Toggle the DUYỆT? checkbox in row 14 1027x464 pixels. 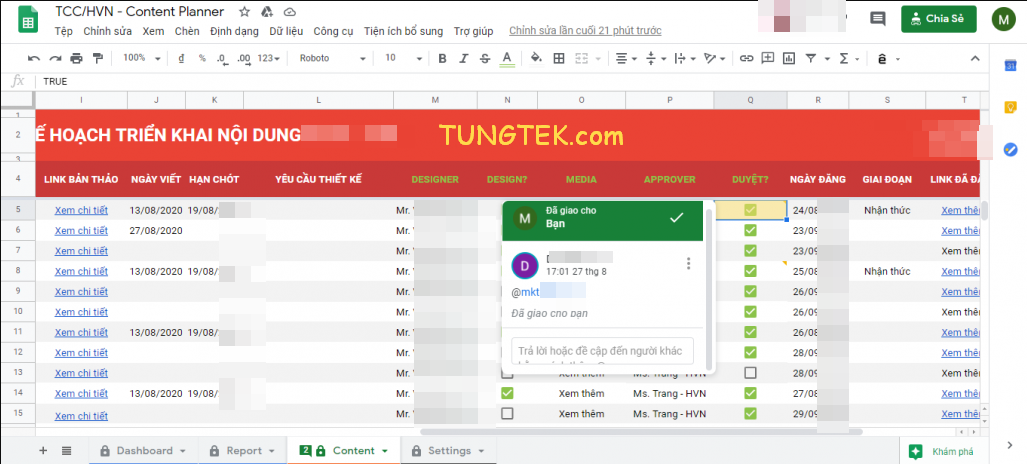coord(750,393)
